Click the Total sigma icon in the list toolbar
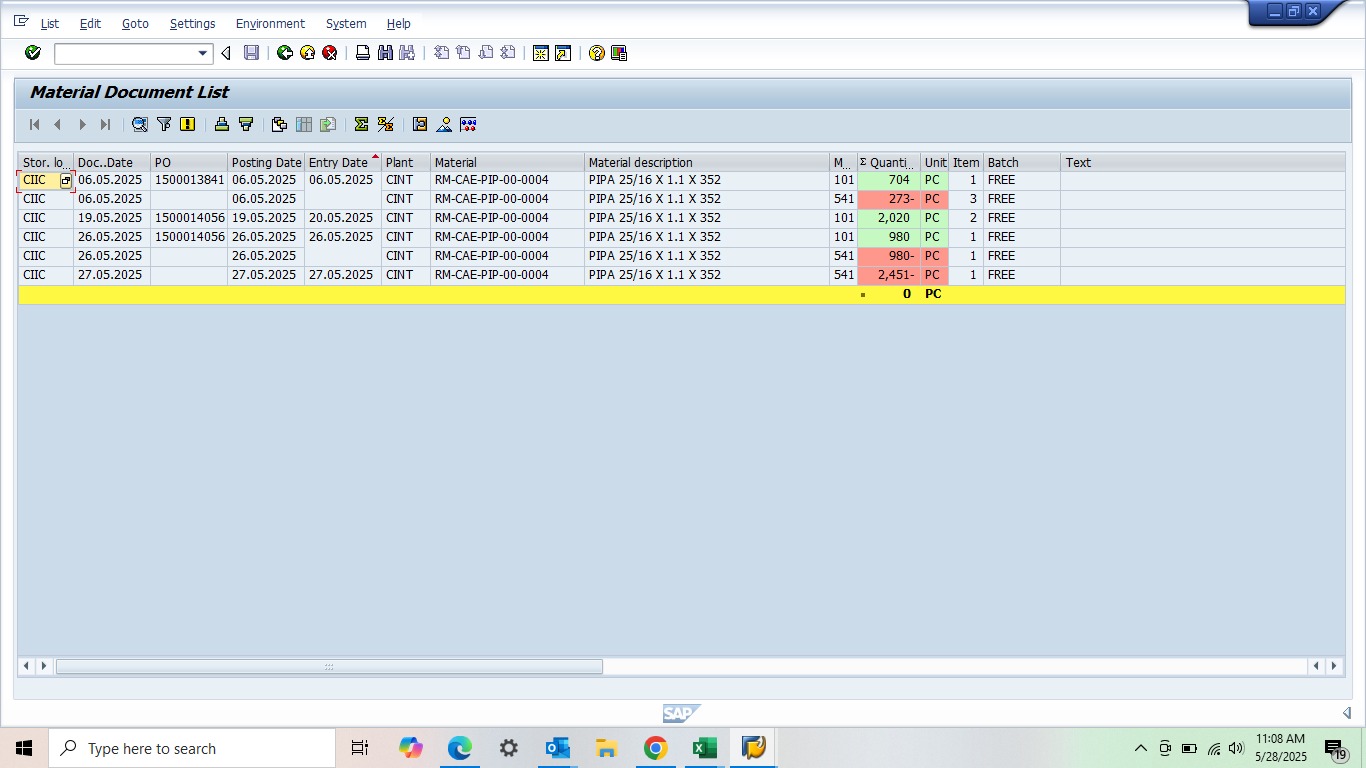The image size is (1366, 768). [361, 124]
